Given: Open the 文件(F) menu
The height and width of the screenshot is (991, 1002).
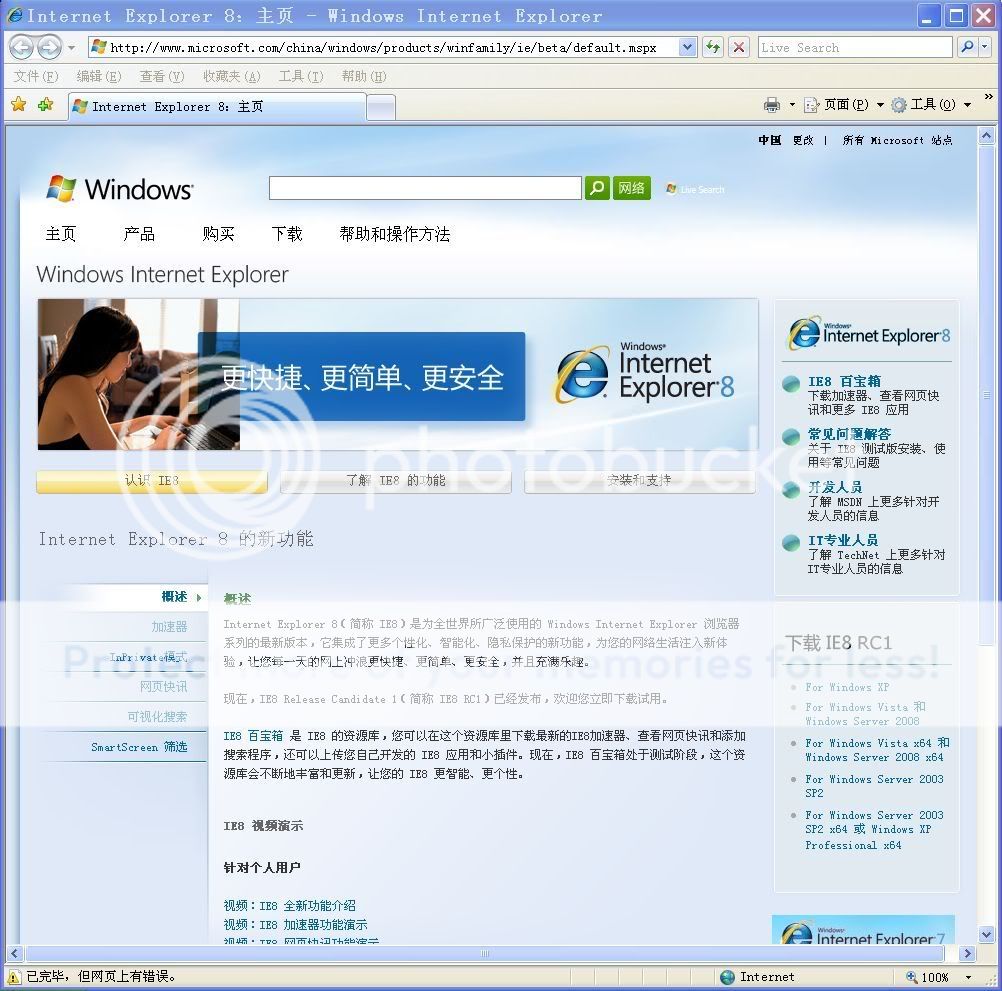Looking at the screenshot, I should click(36, 77).
